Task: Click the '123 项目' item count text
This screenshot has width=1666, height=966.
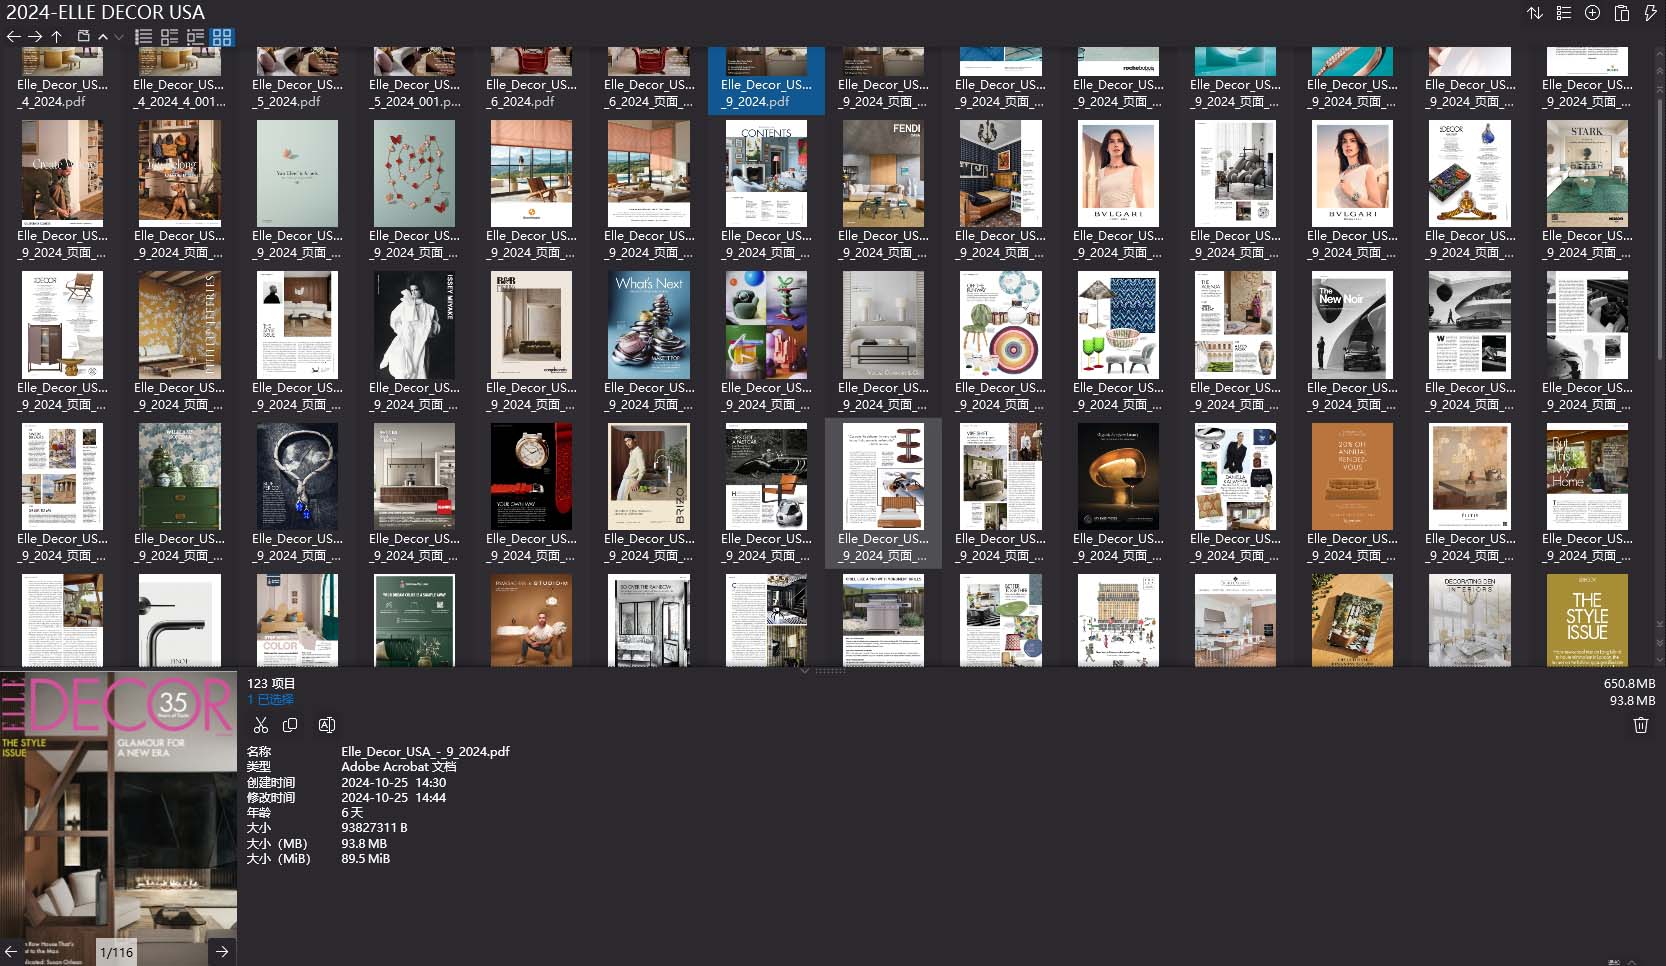Action: click(x=271, y=684)
